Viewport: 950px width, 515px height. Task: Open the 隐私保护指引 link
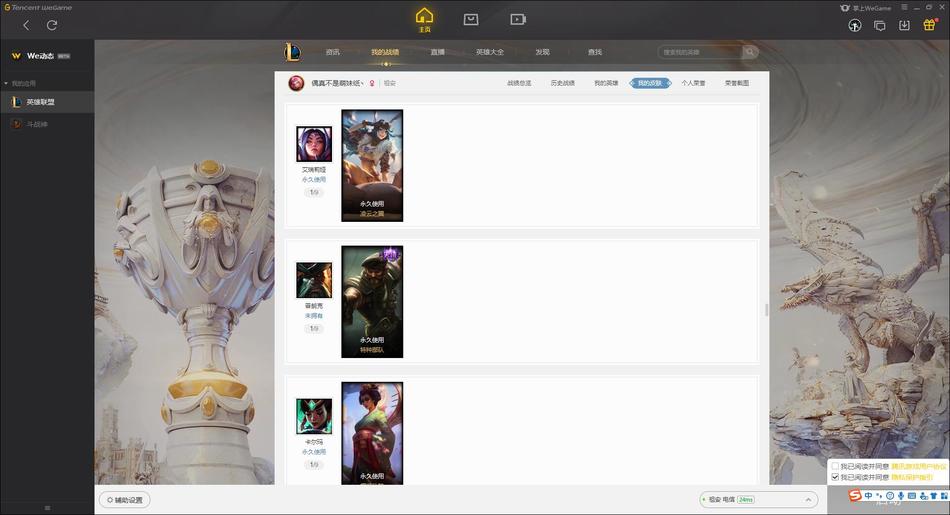(x=912, y=477)
